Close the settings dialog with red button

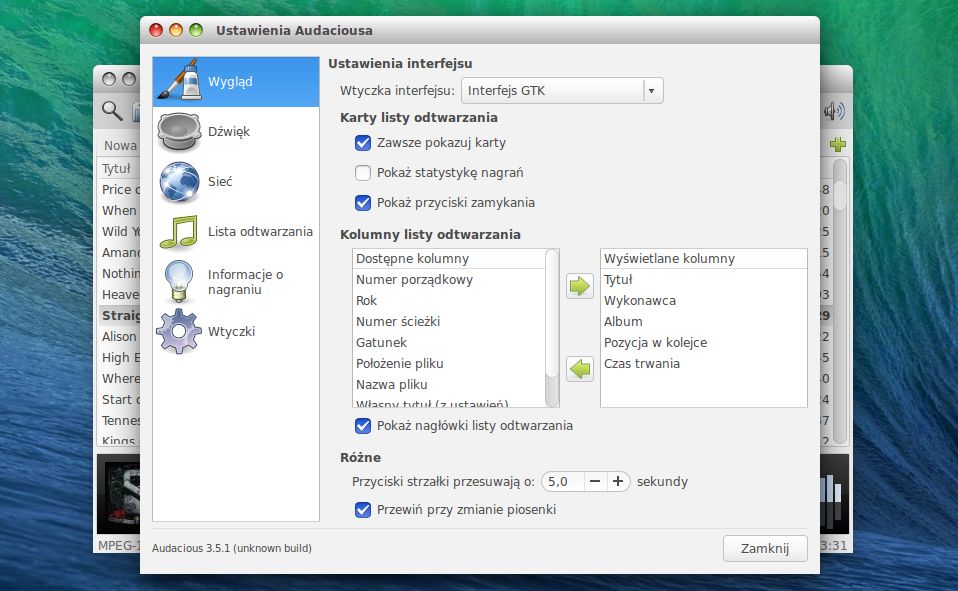(x=156, y=30)
